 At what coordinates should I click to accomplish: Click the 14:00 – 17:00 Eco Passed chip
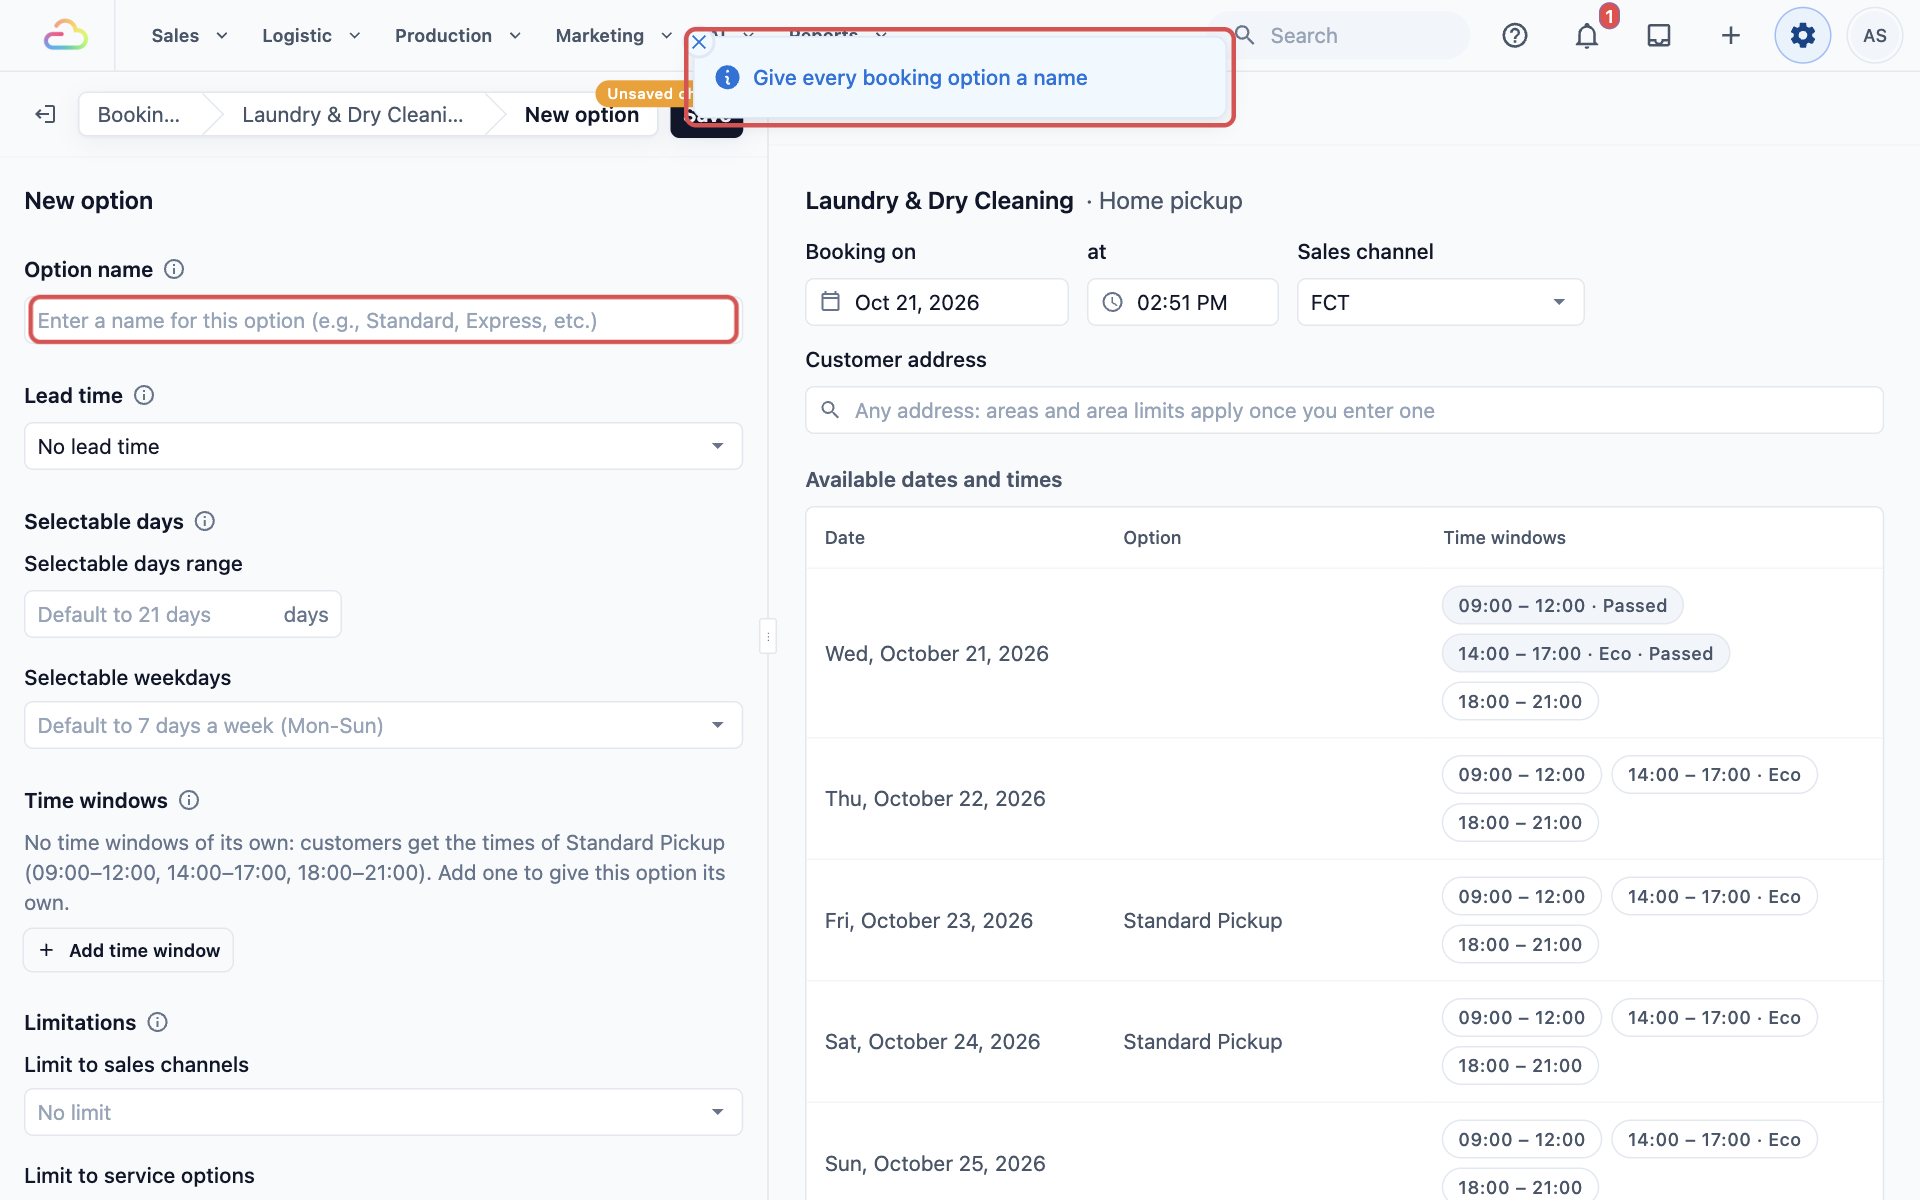pos(1585,653)
